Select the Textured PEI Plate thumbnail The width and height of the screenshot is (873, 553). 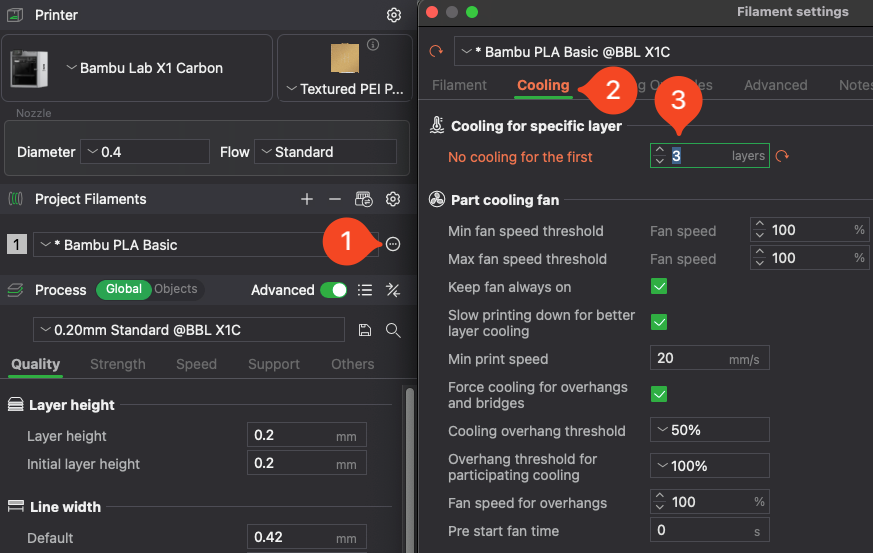pos(344,56)
